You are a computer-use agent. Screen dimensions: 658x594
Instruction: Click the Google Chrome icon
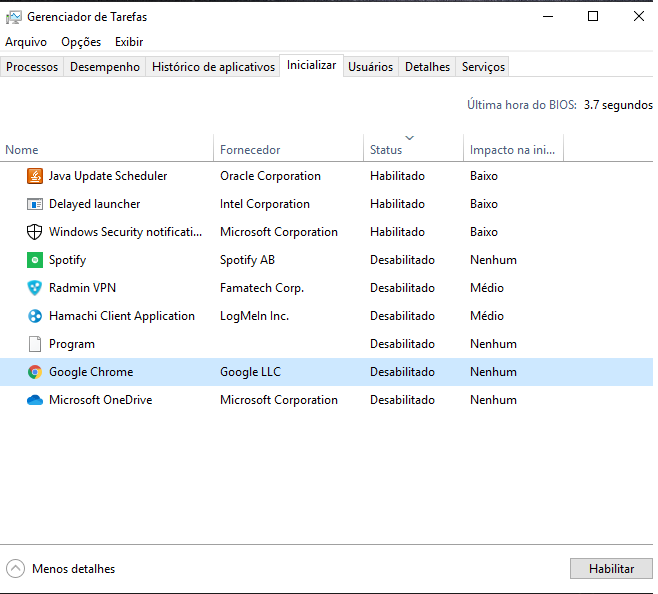pyautogui.click(x=35, y=372)
